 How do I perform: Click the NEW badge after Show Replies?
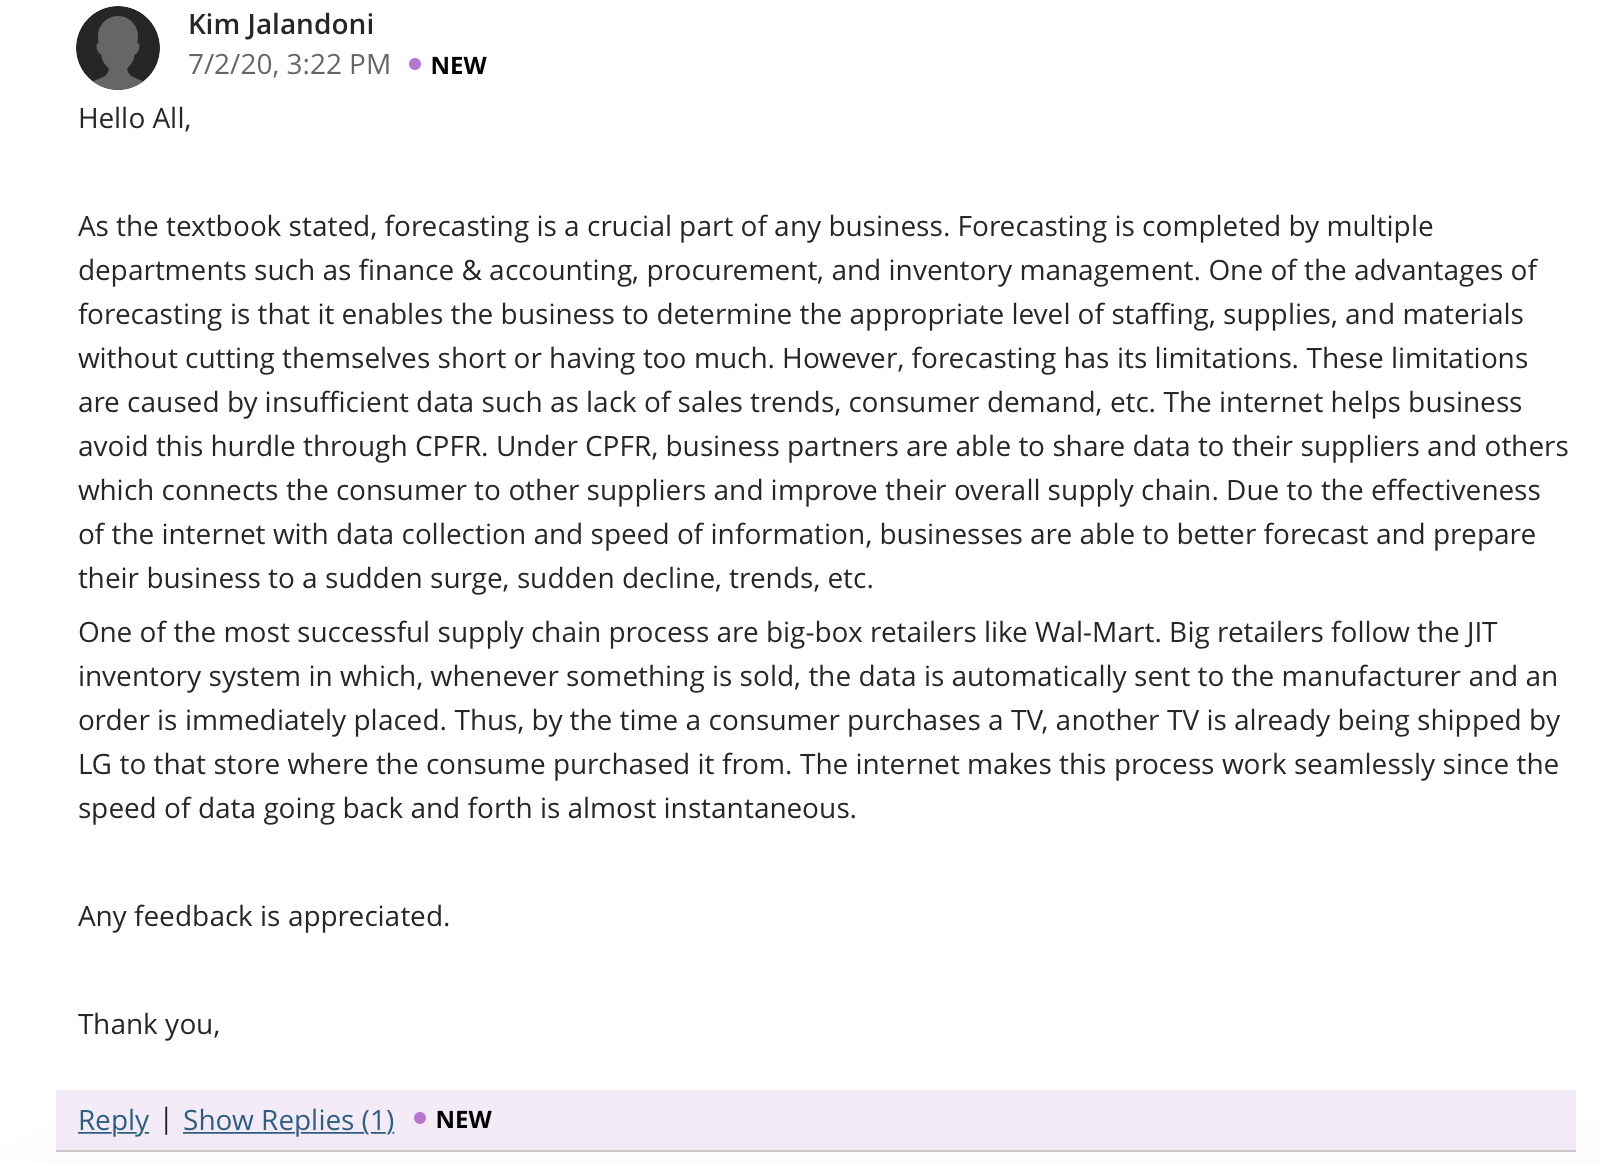click(x=464, y=1119)
